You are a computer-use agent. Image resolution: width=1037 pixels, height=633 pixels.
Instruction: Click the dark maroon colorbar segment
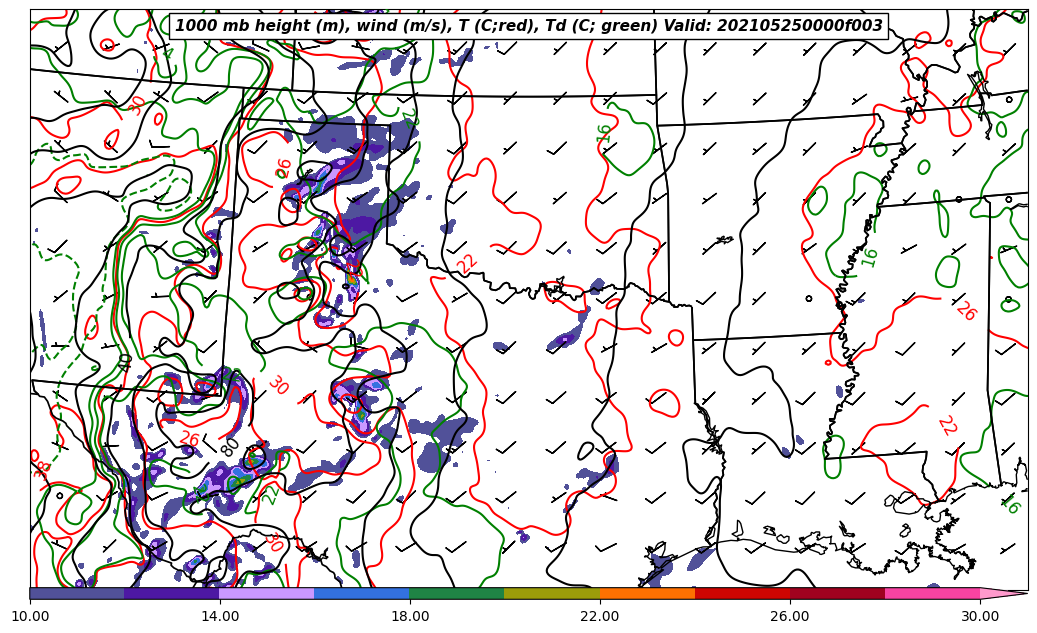pos(837,593)
